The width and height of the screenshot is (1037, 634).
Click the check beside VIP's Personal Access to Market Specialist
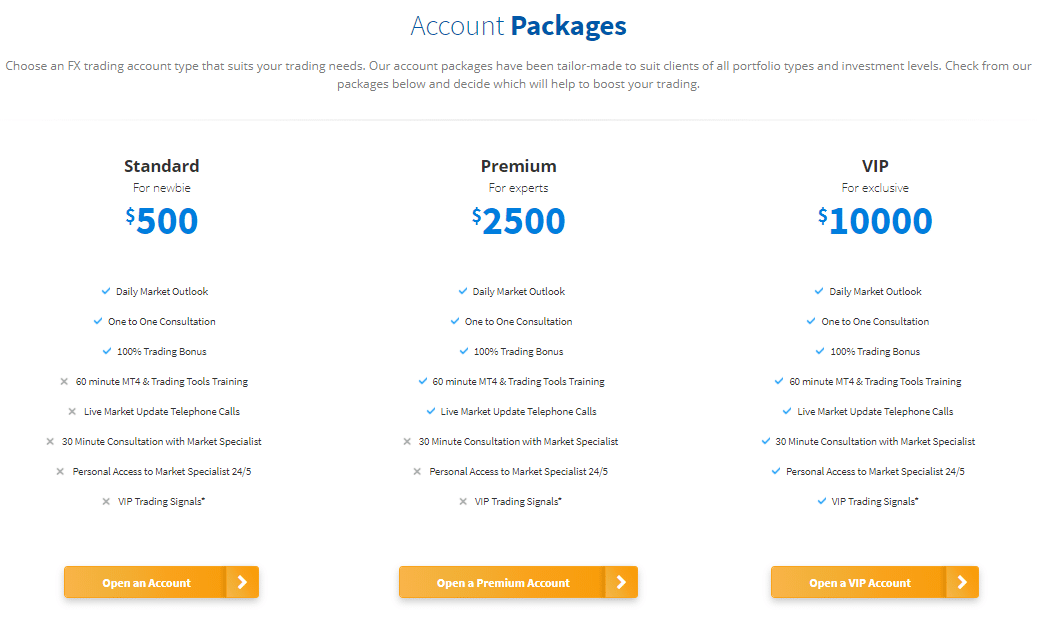tap(778, 471)
